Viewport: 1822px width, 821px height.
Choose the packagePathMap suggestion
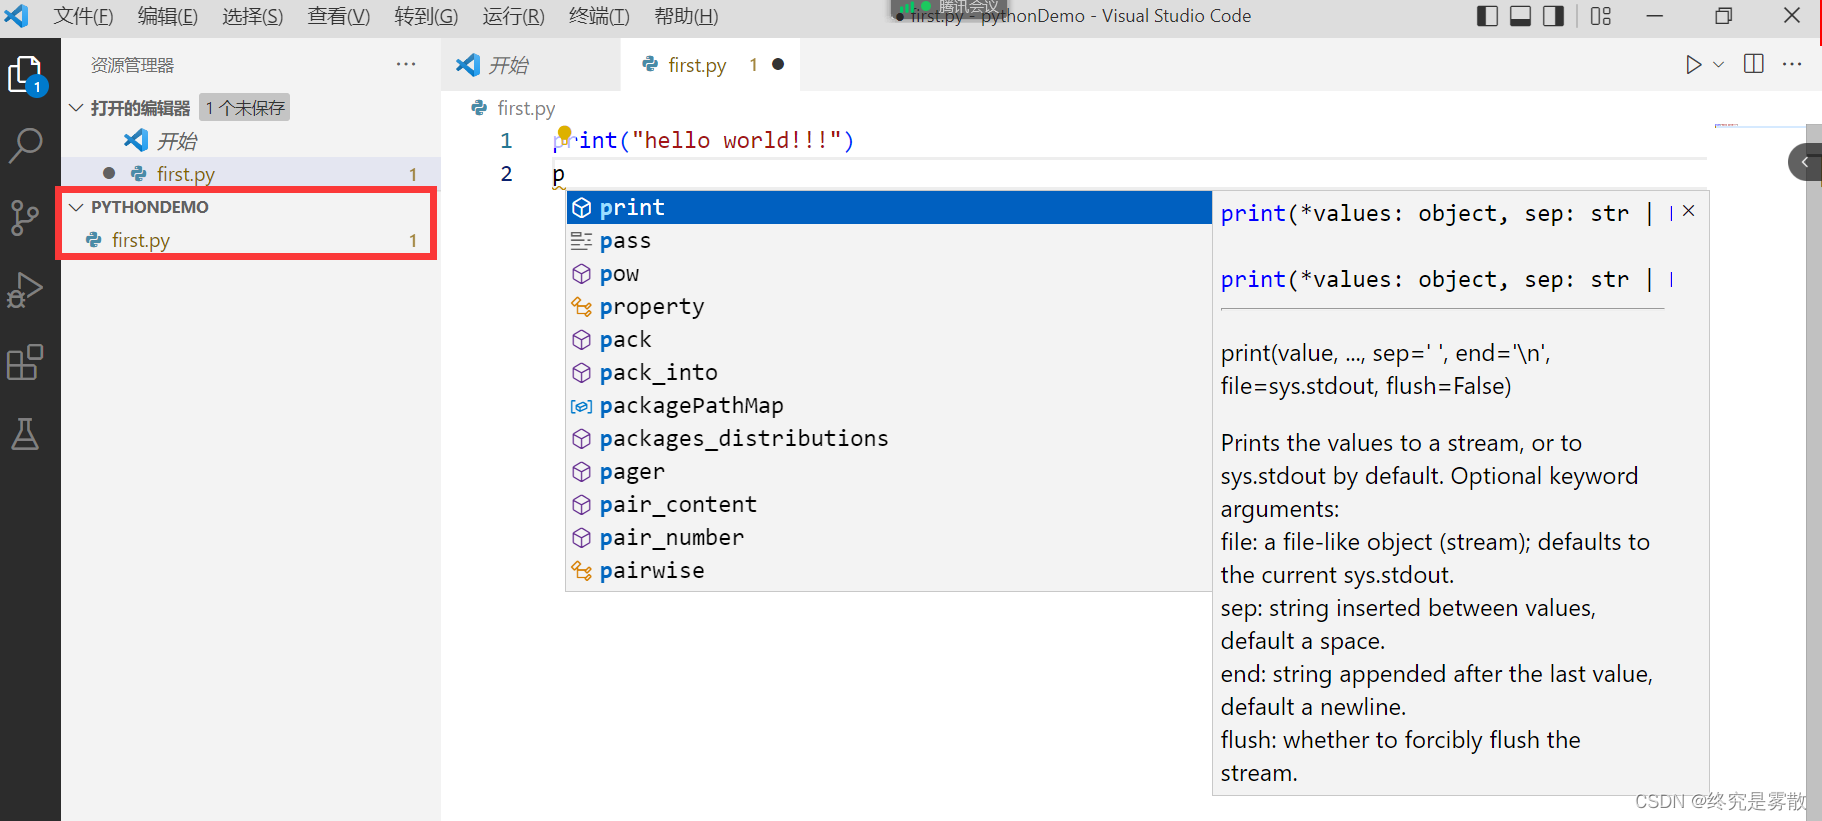click(x=889, y=405)
